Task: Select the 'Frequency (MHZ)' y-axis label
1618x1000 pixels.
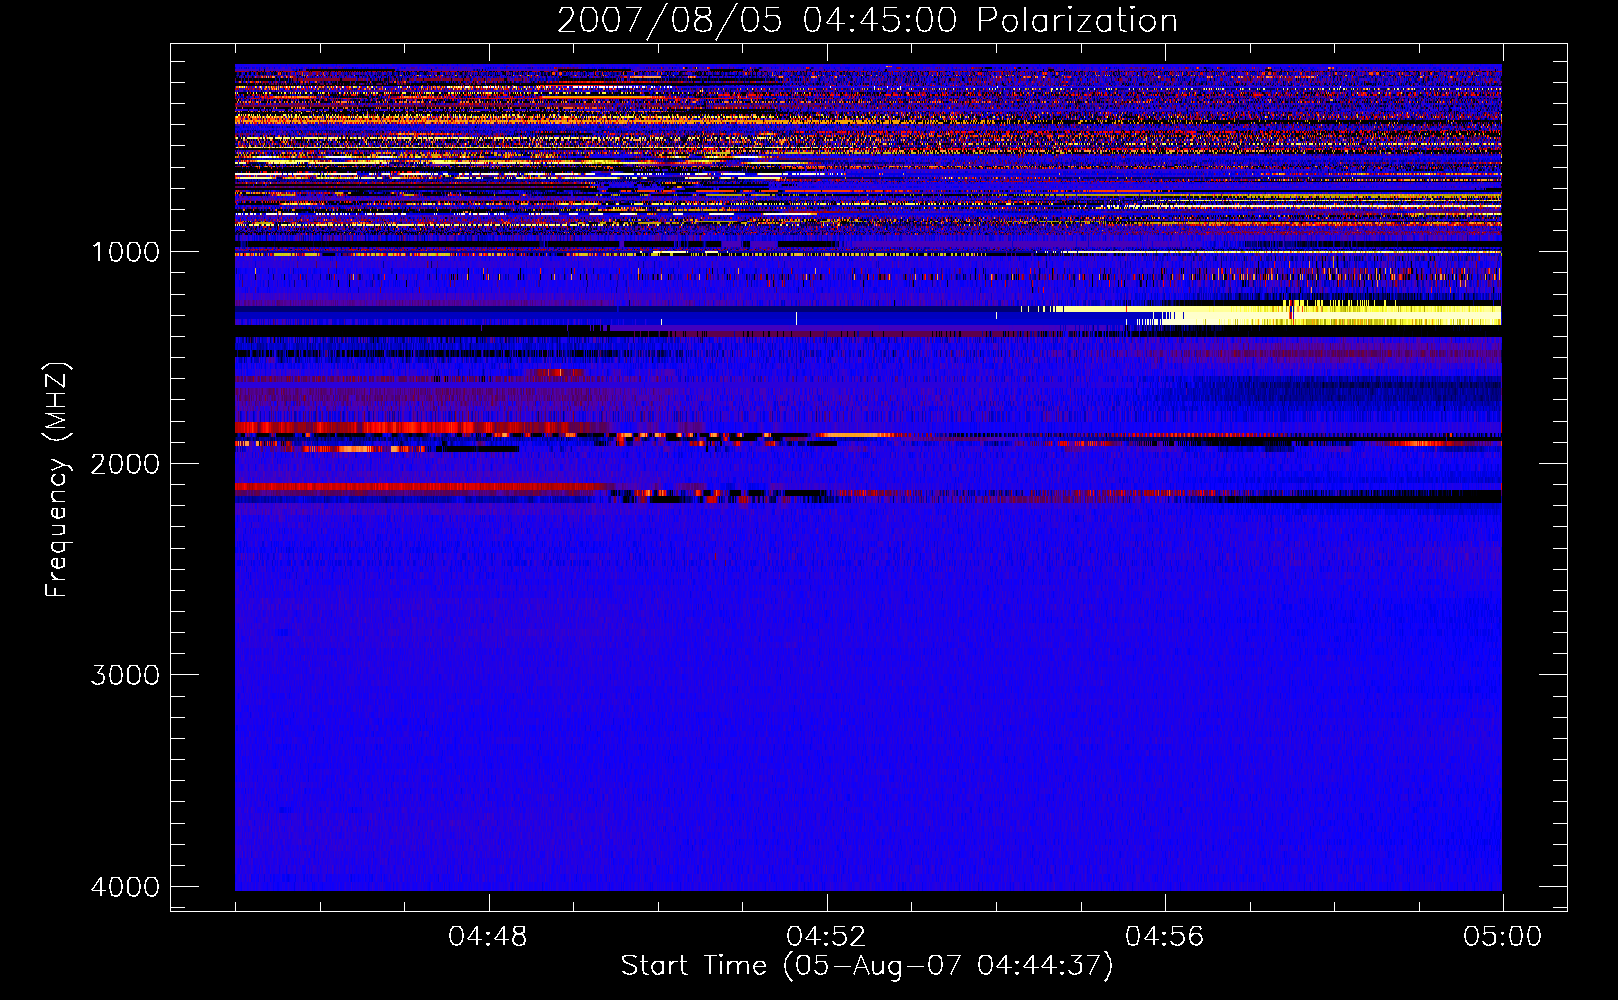Action: [x=56, y=480]
